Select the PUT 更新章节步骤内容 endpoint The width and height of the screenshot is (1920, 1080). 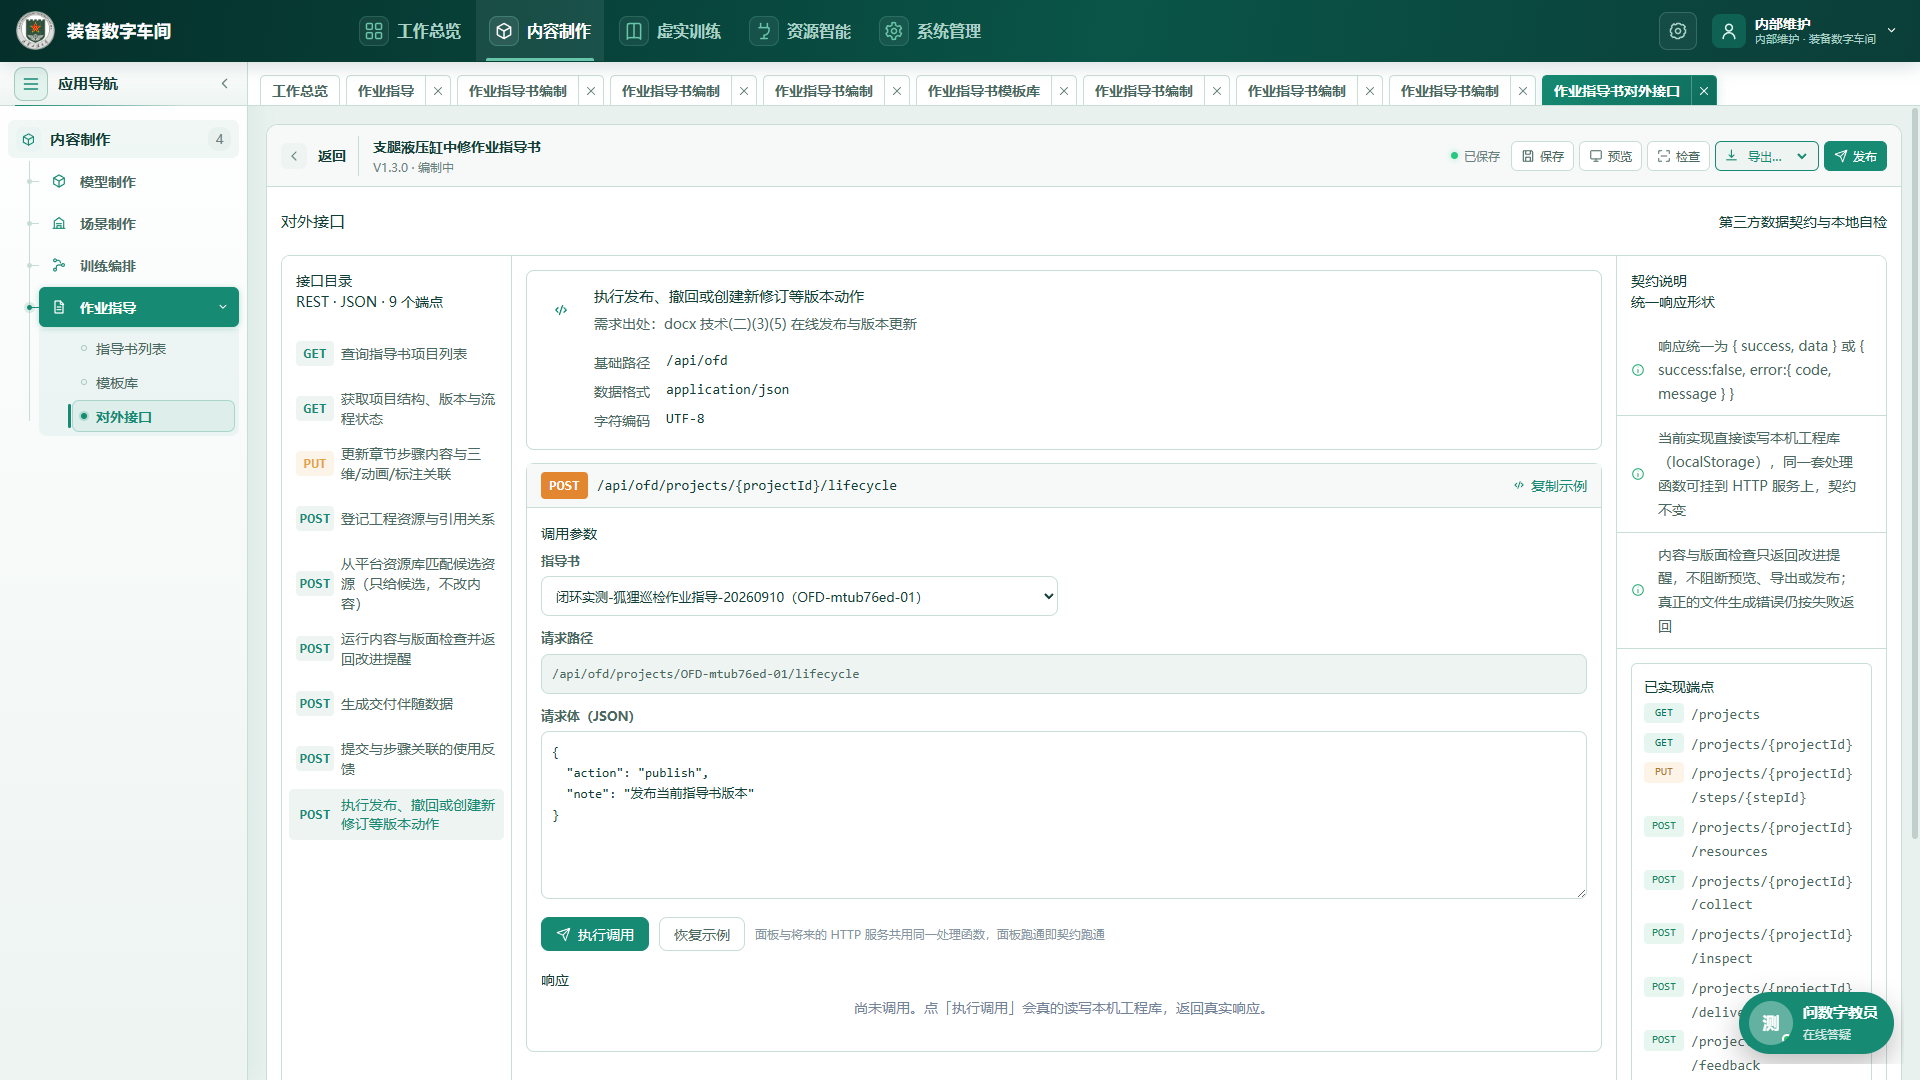coord(397,464)
